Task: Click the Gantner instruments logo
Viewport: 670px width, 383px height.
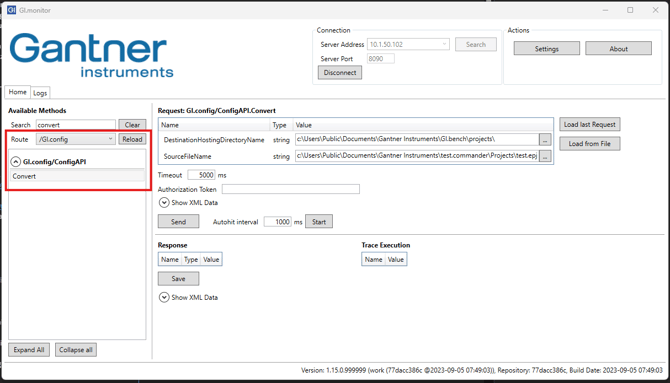Action: coord(91,56)
